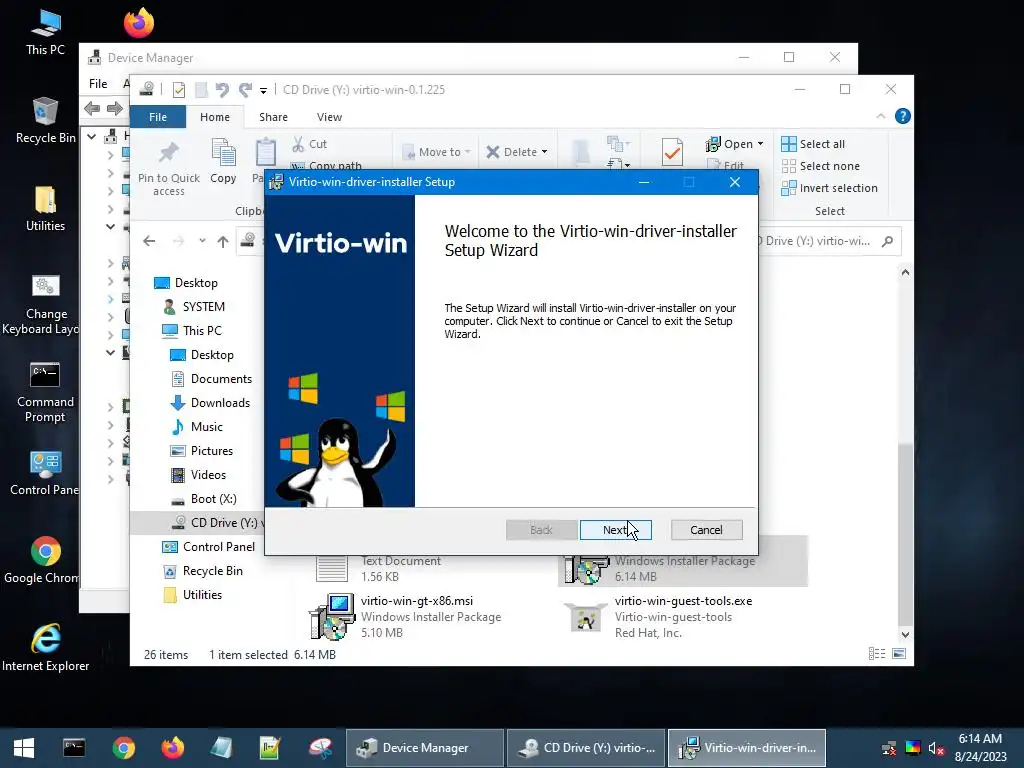Image resolution: width=1024 pixels, height=768 pixels.
Task: Open the Move to dropdown
Action: click(x=436, y=152)
